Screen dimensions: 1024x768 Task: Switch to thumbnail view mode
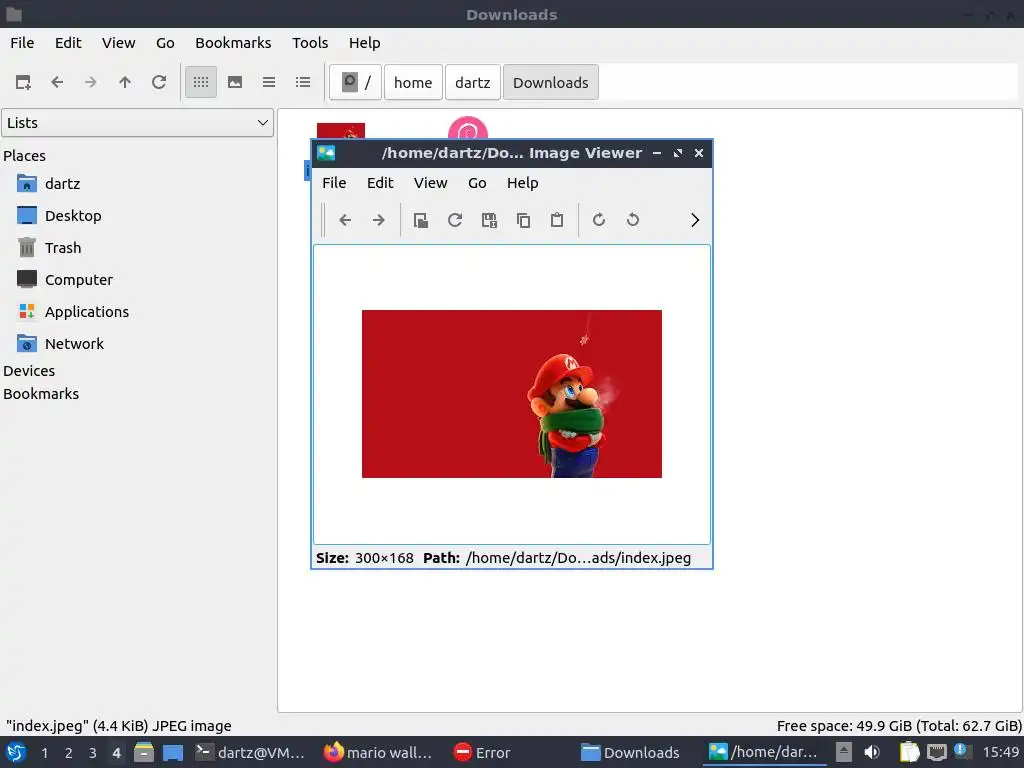(235, 82)
